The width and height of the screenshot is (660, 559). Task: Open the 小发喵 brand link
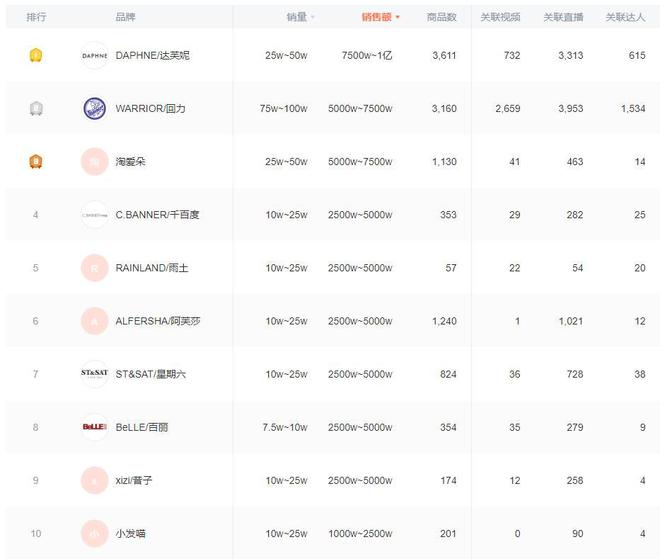point(130,533)
